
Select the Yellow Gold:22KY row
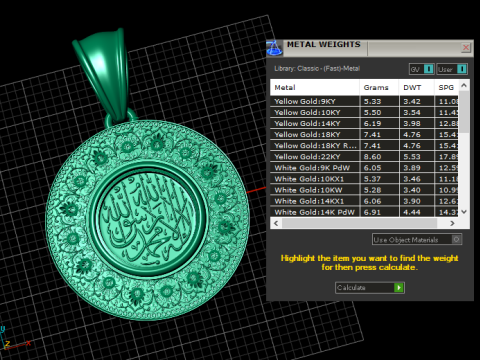(364, 157)
